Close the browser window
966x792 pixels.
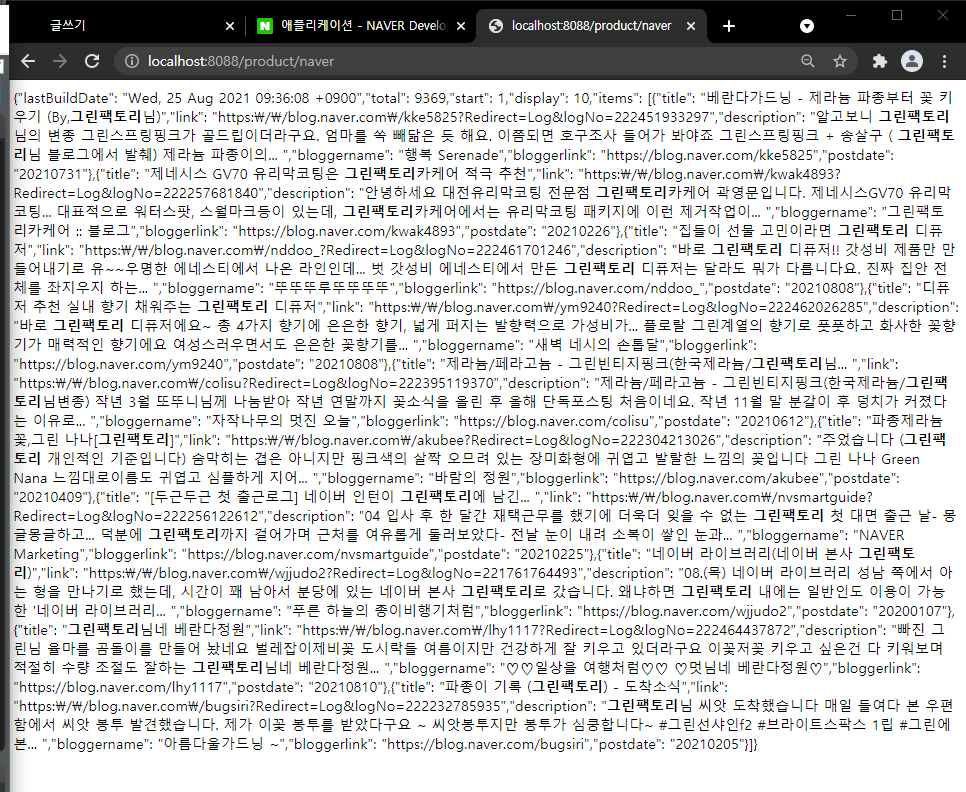tap(943, 15)
